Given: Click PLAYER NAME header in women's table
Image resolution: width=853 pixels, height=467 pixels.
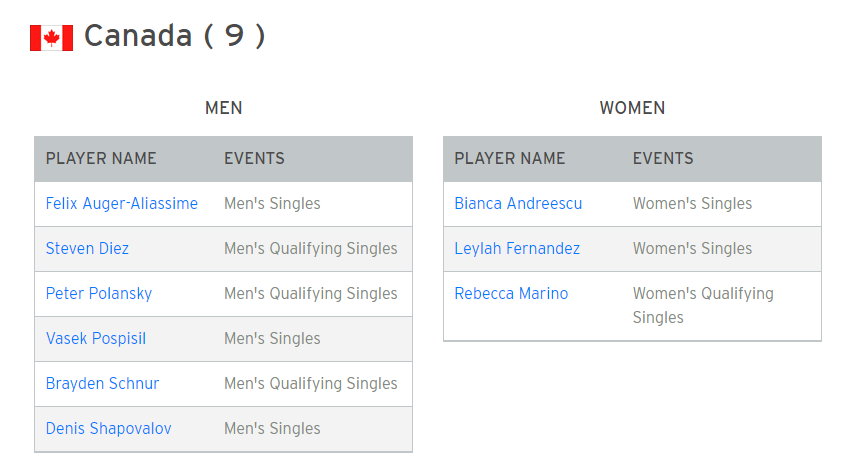Looking at the screenshot, I should point(510,158).
